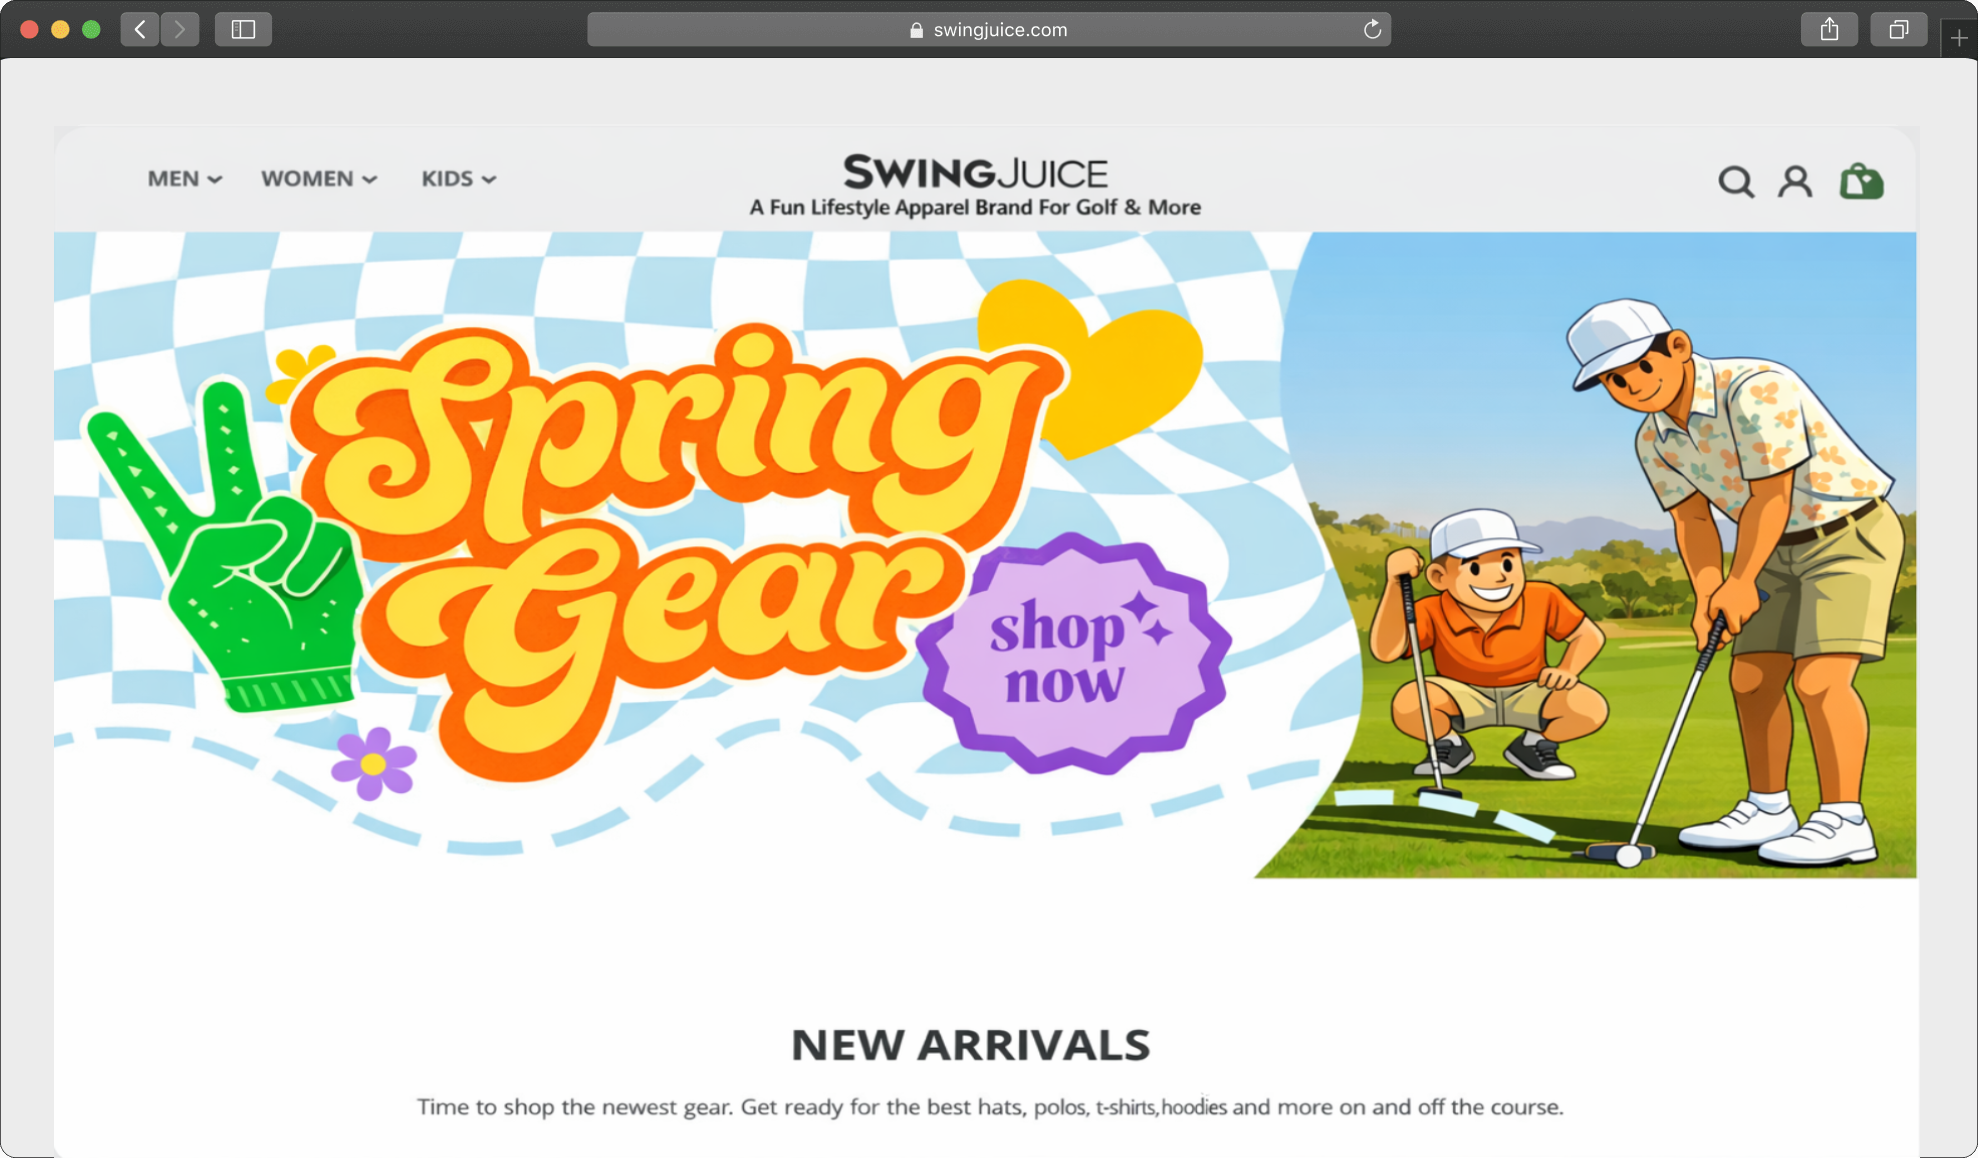Screen dimensions: 1978x1158
Task: Open the site search magnifier icon
Action: pos(1736,182)
